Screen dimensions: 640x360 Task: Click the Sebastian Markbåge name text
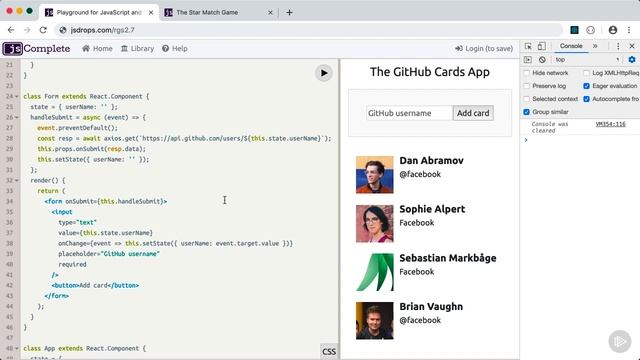pos(448,258)
